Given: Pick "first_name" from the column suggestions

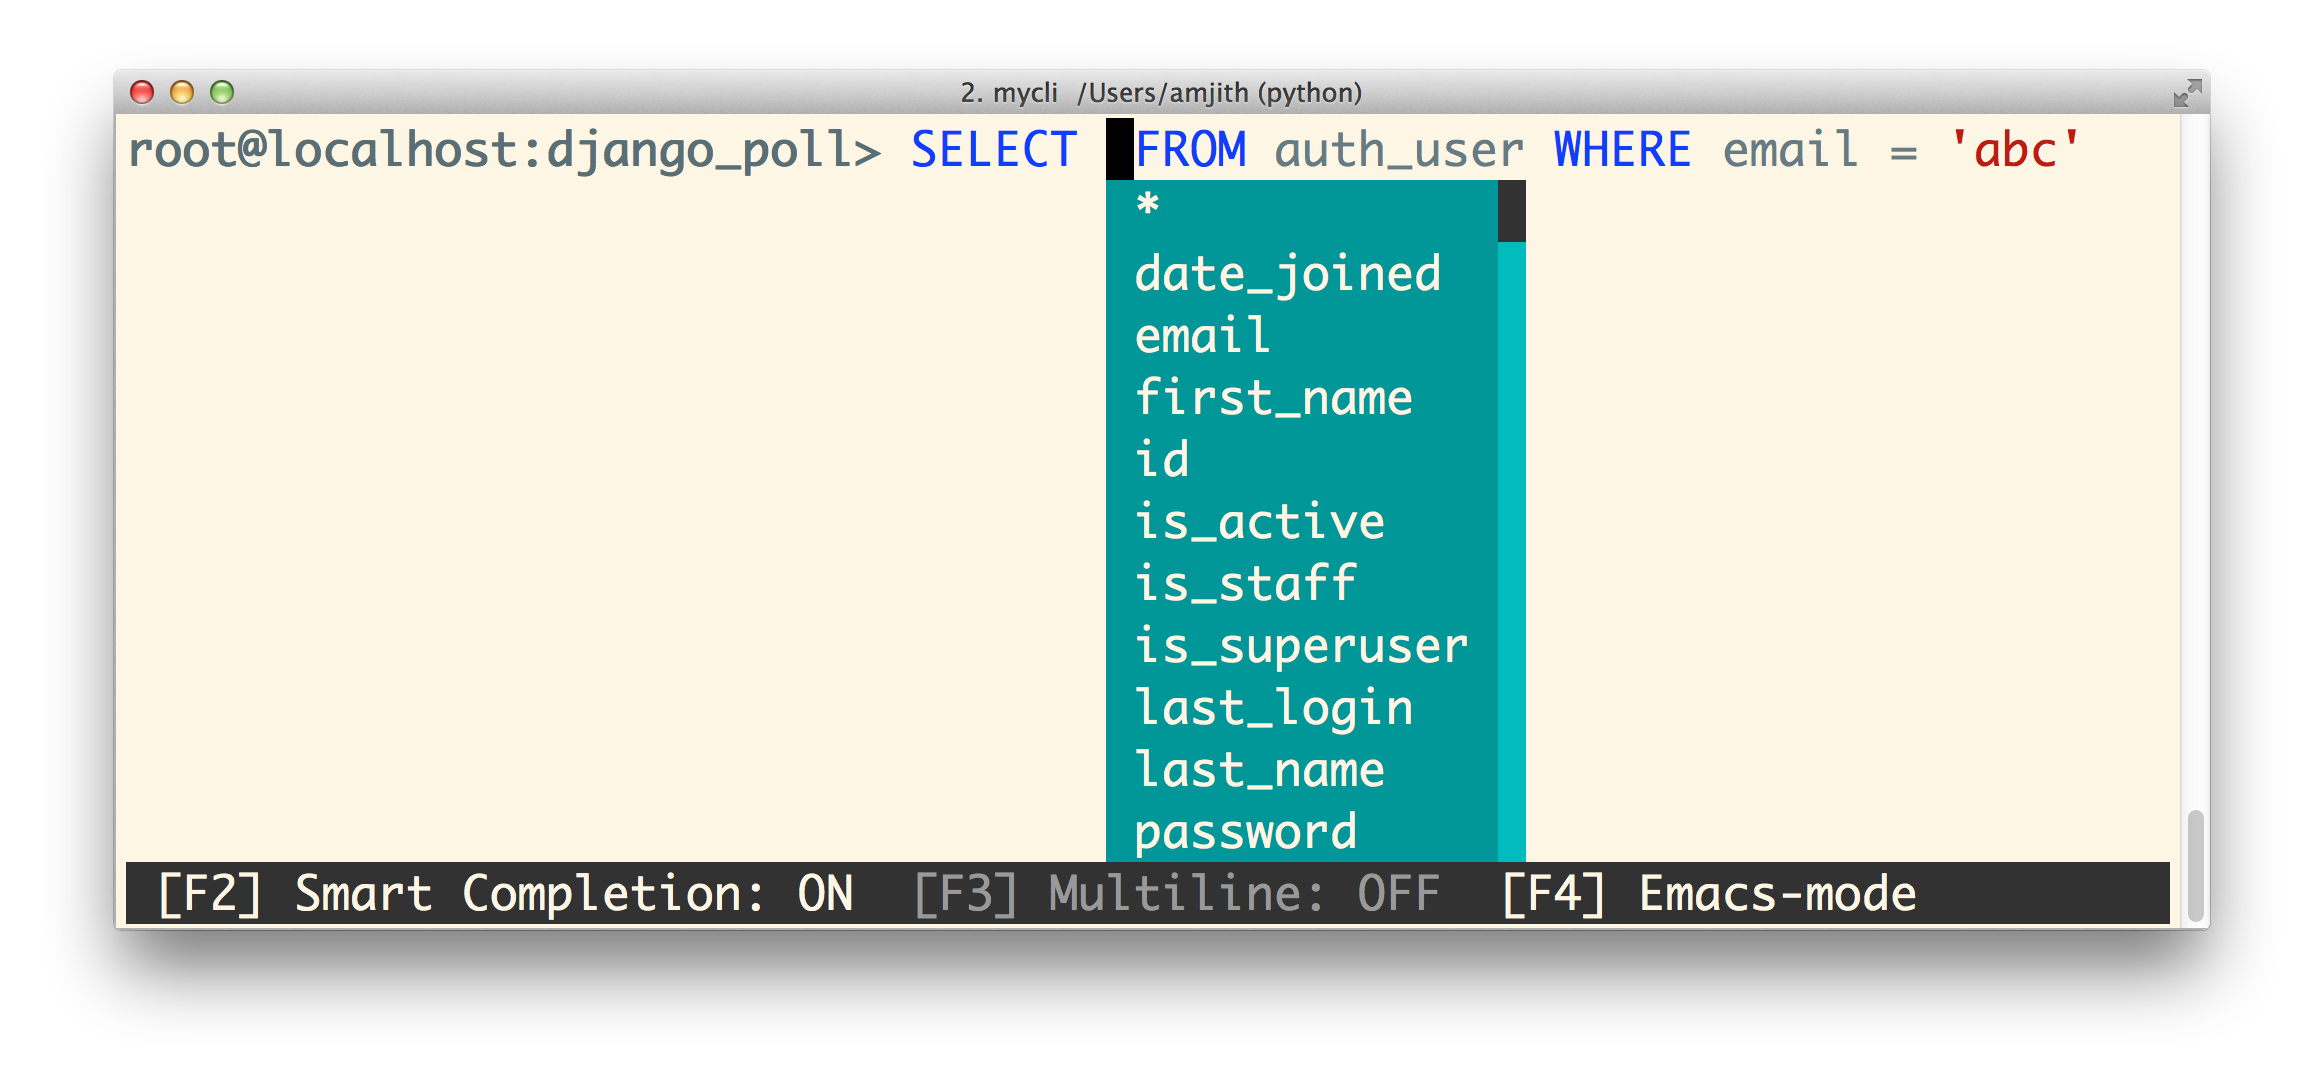Looking at the screenshot, I should tap(1273, 398).
